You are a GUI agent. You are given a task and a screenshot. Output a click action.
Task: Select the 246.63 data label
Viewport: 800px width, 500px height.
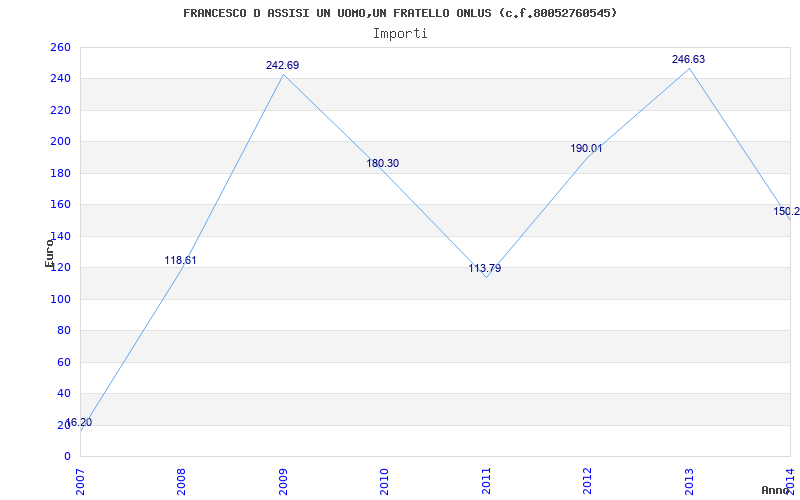coord(688,59)
